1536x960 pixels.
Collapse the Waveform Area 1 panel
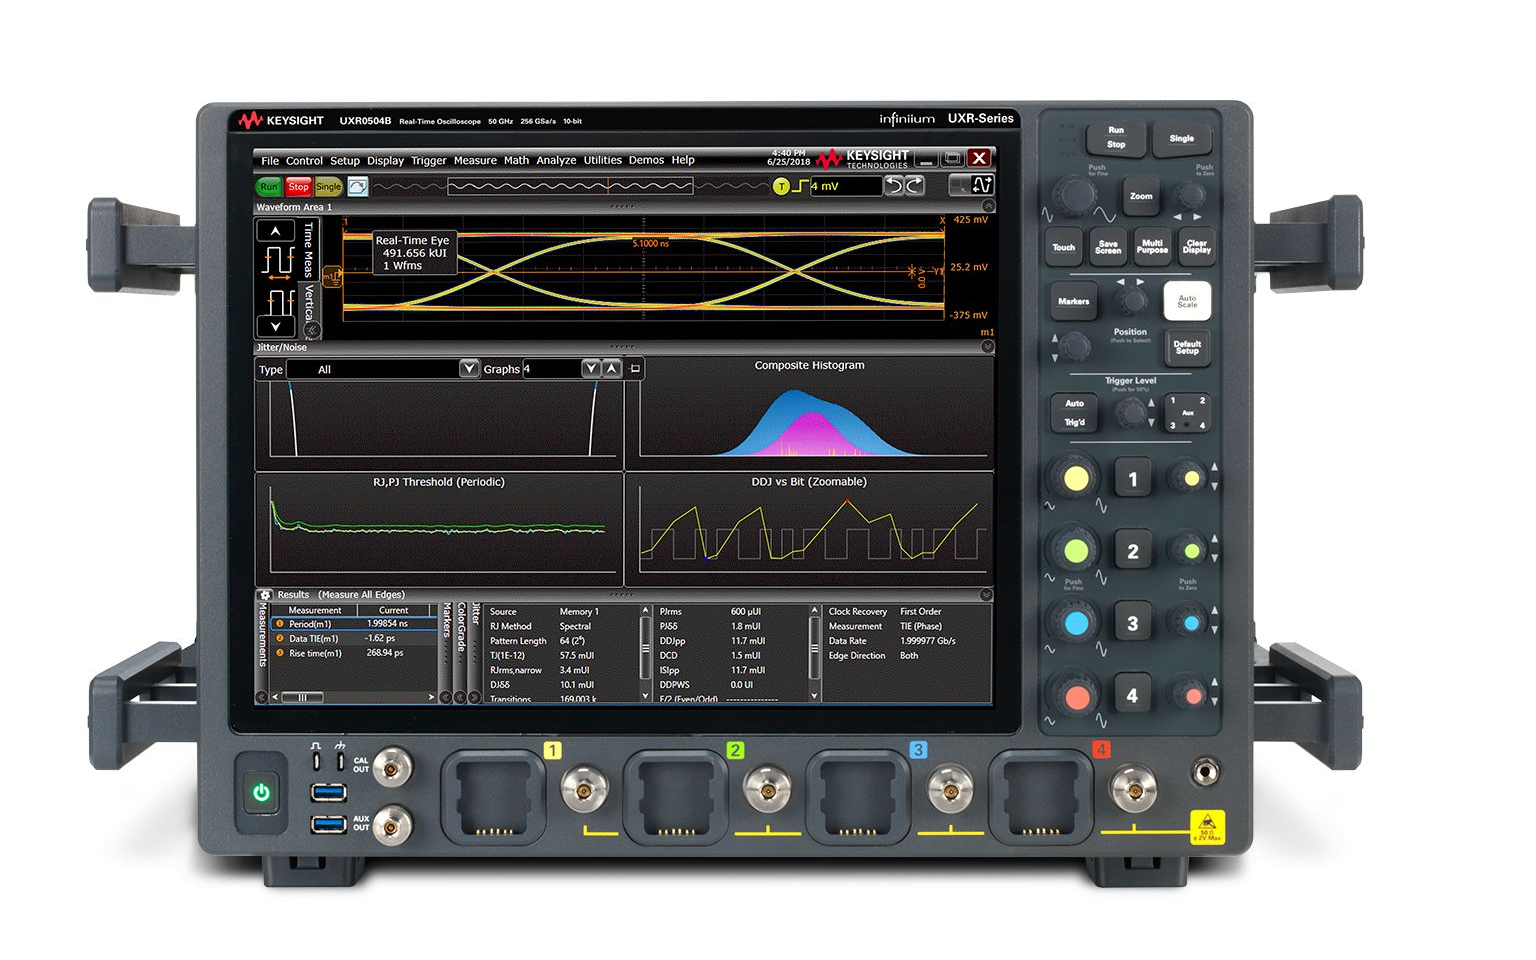(988, 206)
